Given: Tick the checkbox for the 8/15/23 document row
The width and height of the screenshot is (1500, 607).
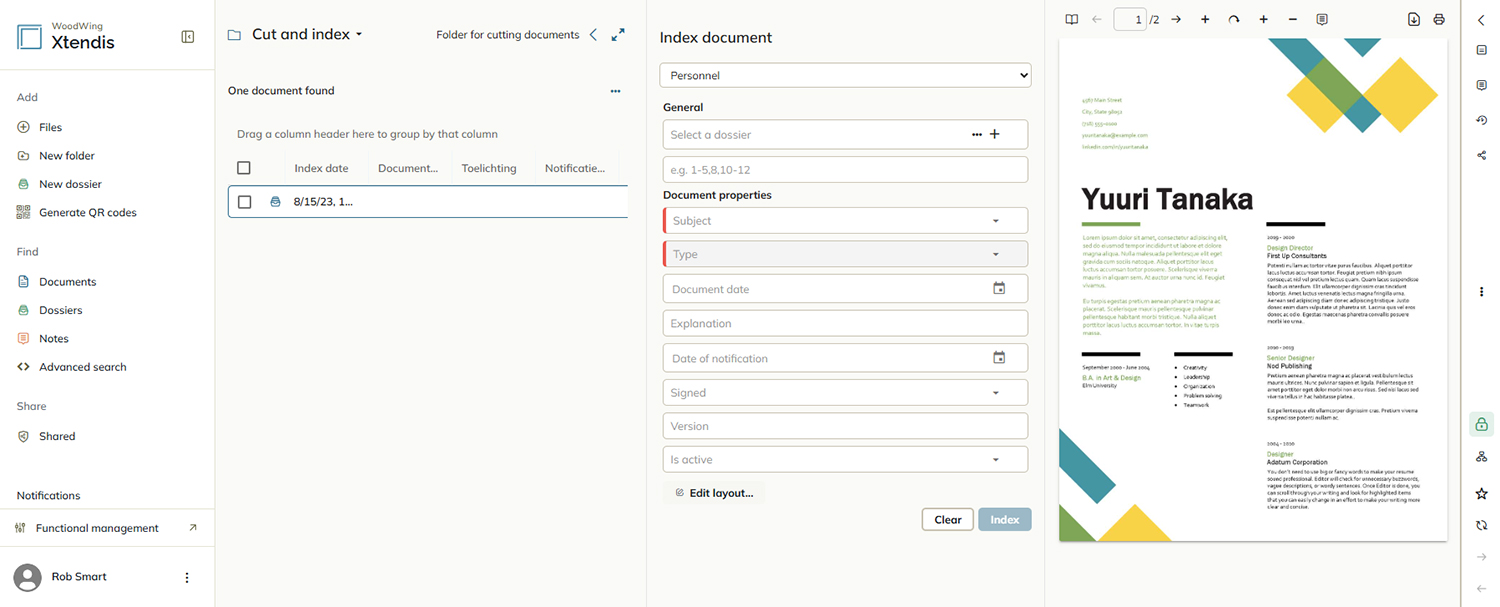Looking at the screenshot, I should point(244,202).
